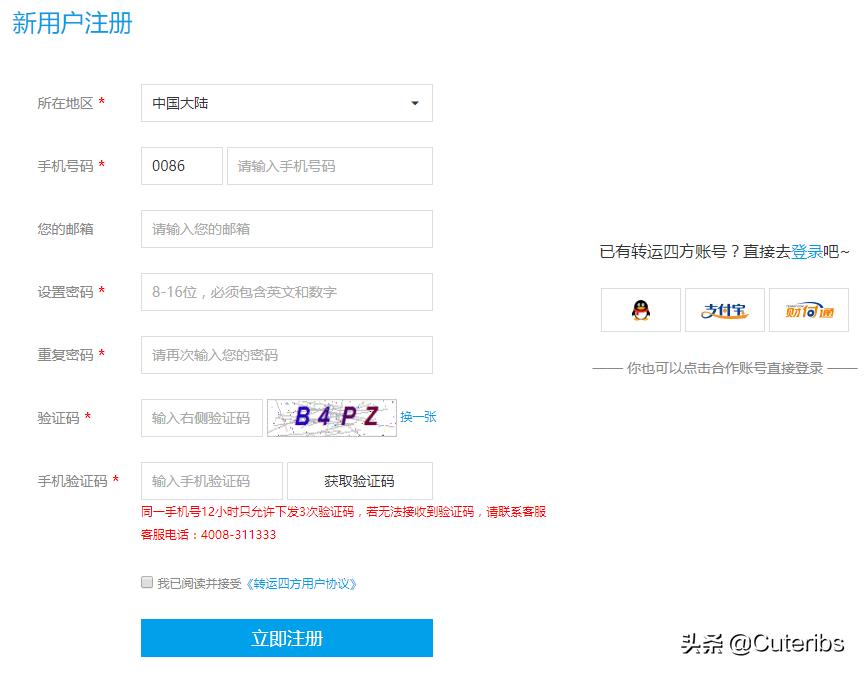Click the 获取验证码 get-code button
The image size is (864, 674).
pyautogui.click(x=359, y=481)
